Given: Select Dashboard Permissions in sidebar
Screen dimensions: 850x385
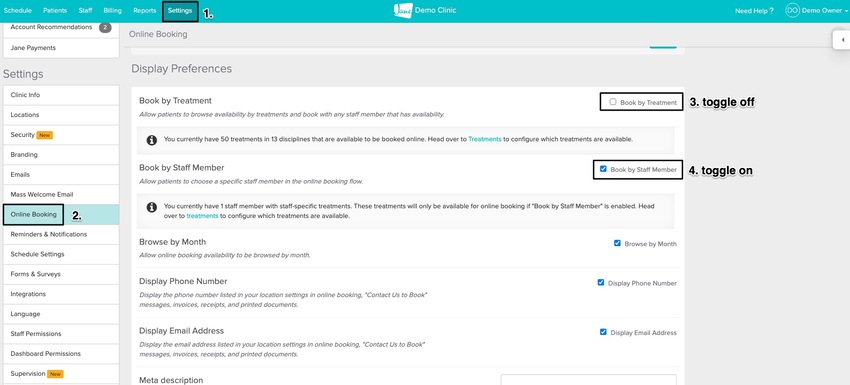Looking at the screenshot, I should (61, 354).
